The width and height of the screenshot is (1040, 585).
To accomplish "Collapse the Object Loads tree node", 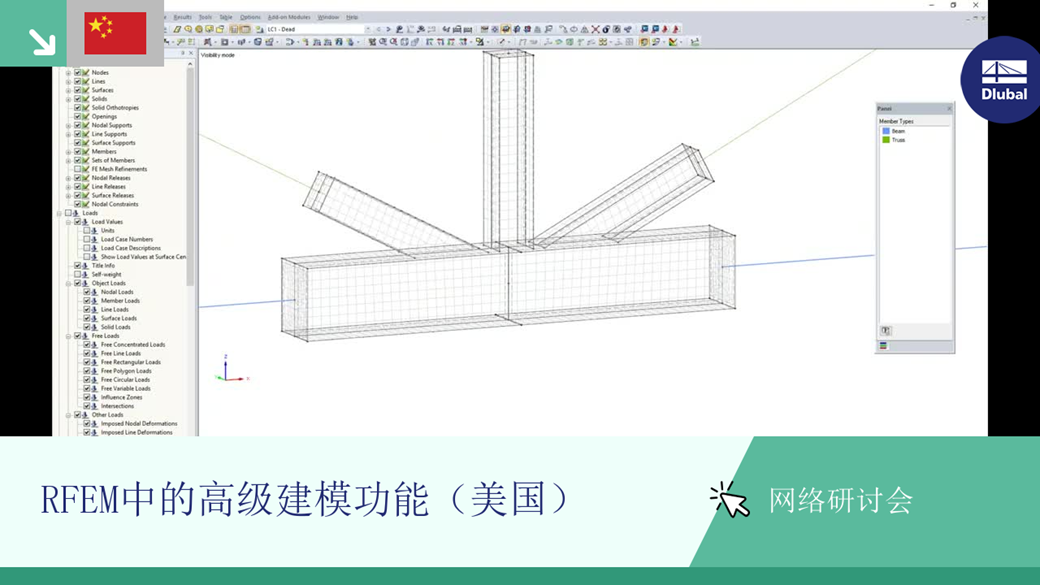I will point(68,283).
